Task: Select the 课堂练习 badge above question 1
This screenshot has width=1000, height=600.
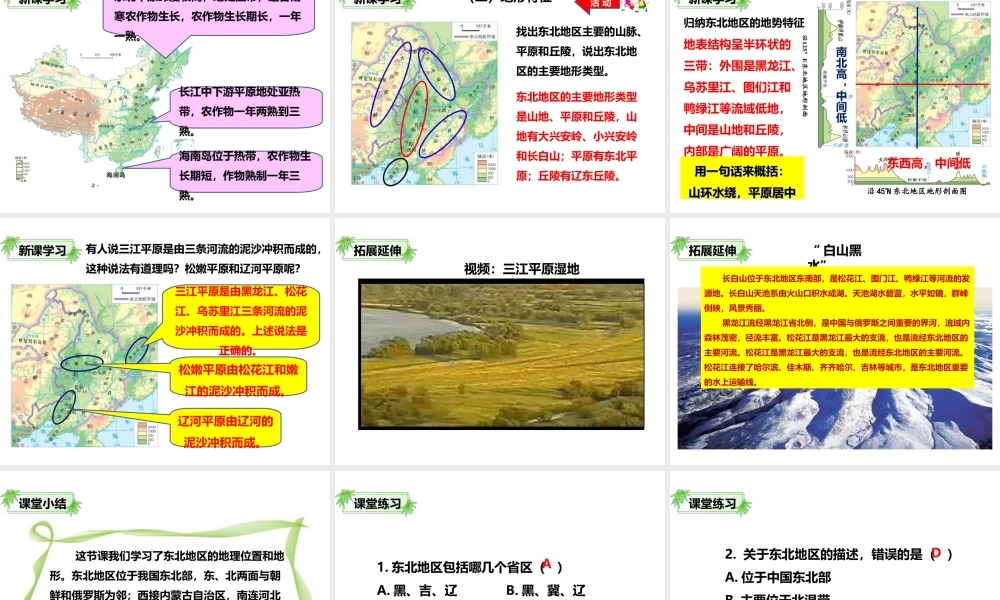Action: 377,503
